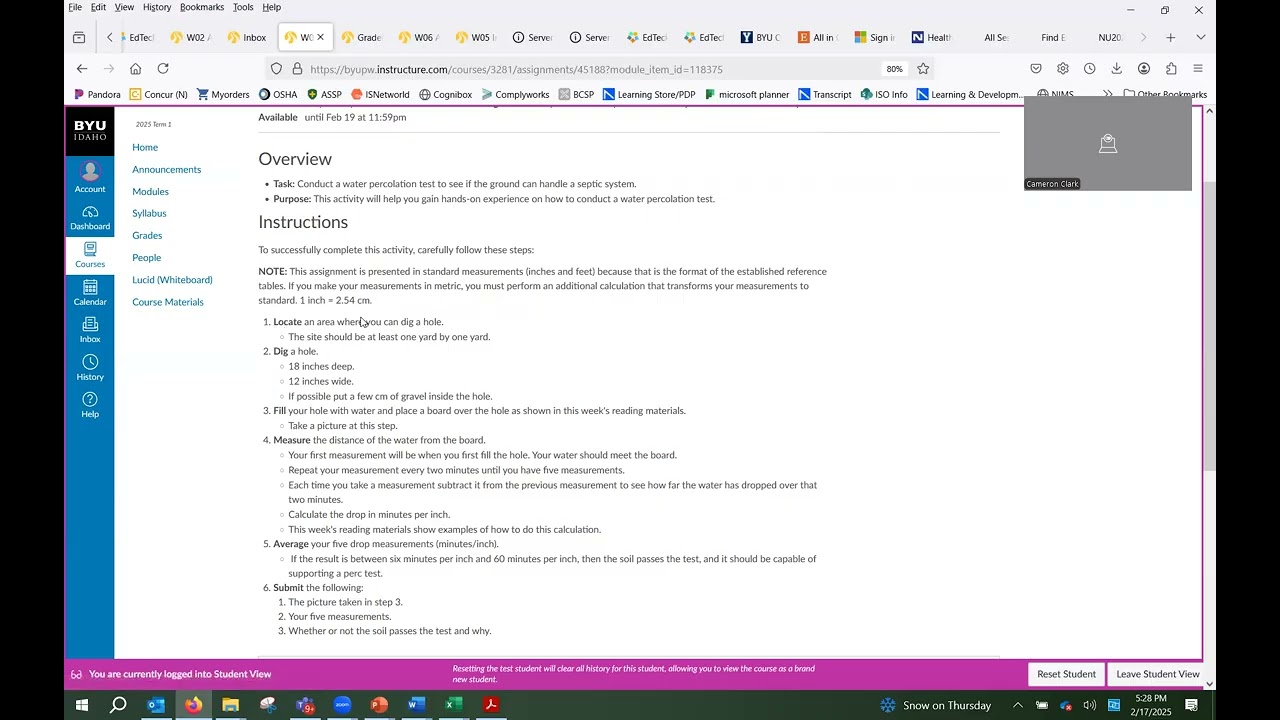The width and height of the screenshot is (1280, 720).
Task: Switch to the Inbox browser tab
Action: click(247, 38)
